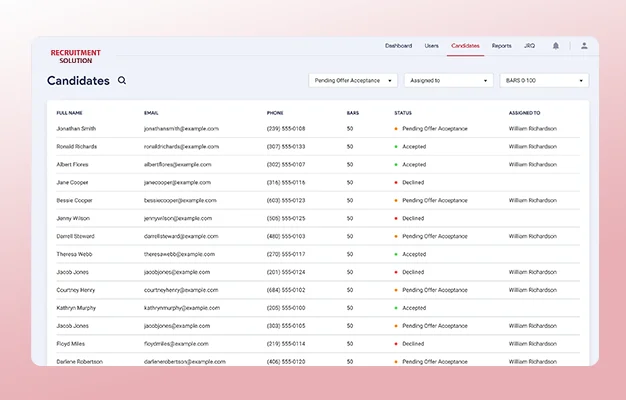Viewport: 626px width, 400px height.
Task: Click email floydmiles@example.com
Action: (x=176, y=344)
